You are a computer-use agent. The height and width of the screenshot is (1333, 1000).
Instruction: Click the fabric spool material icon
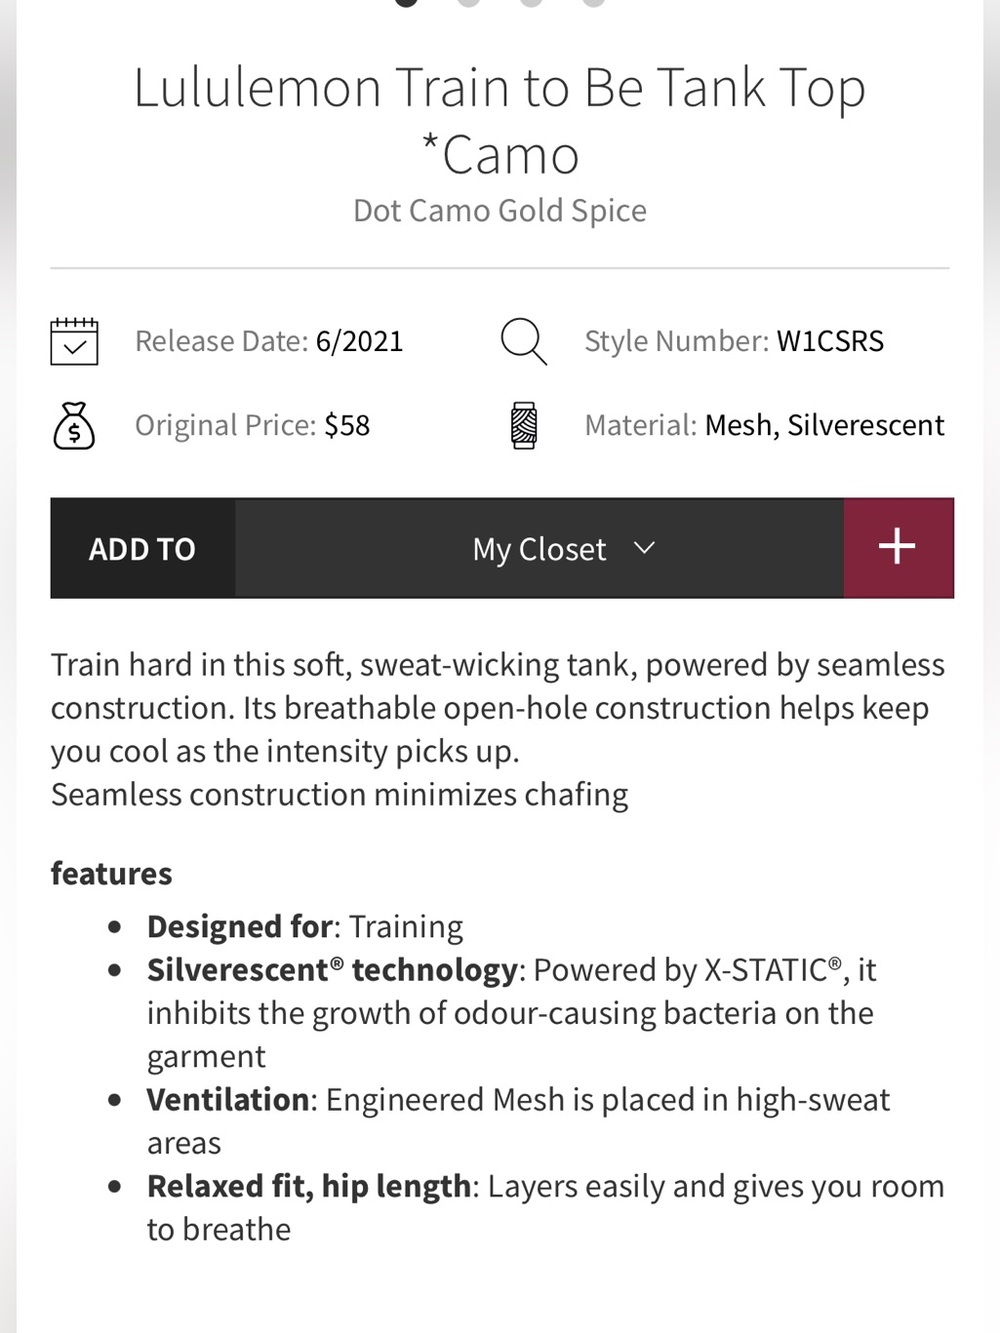[523, 425]
